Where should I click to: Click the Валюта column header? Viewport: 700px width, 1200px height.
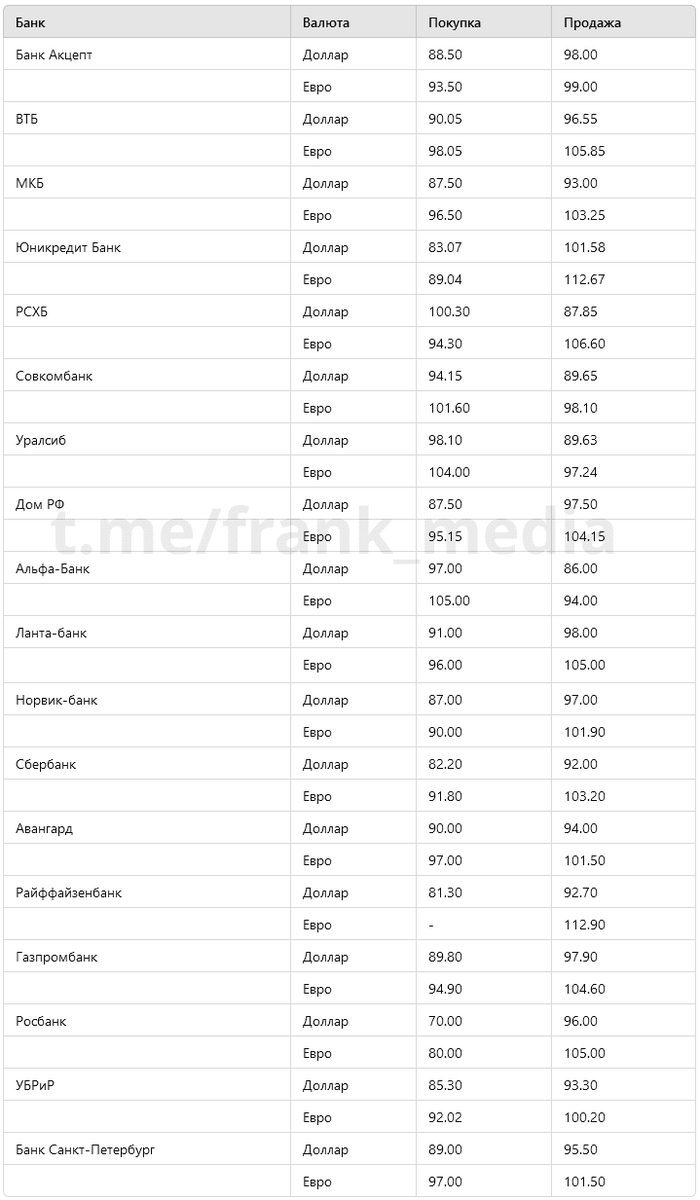click(326, 22)
